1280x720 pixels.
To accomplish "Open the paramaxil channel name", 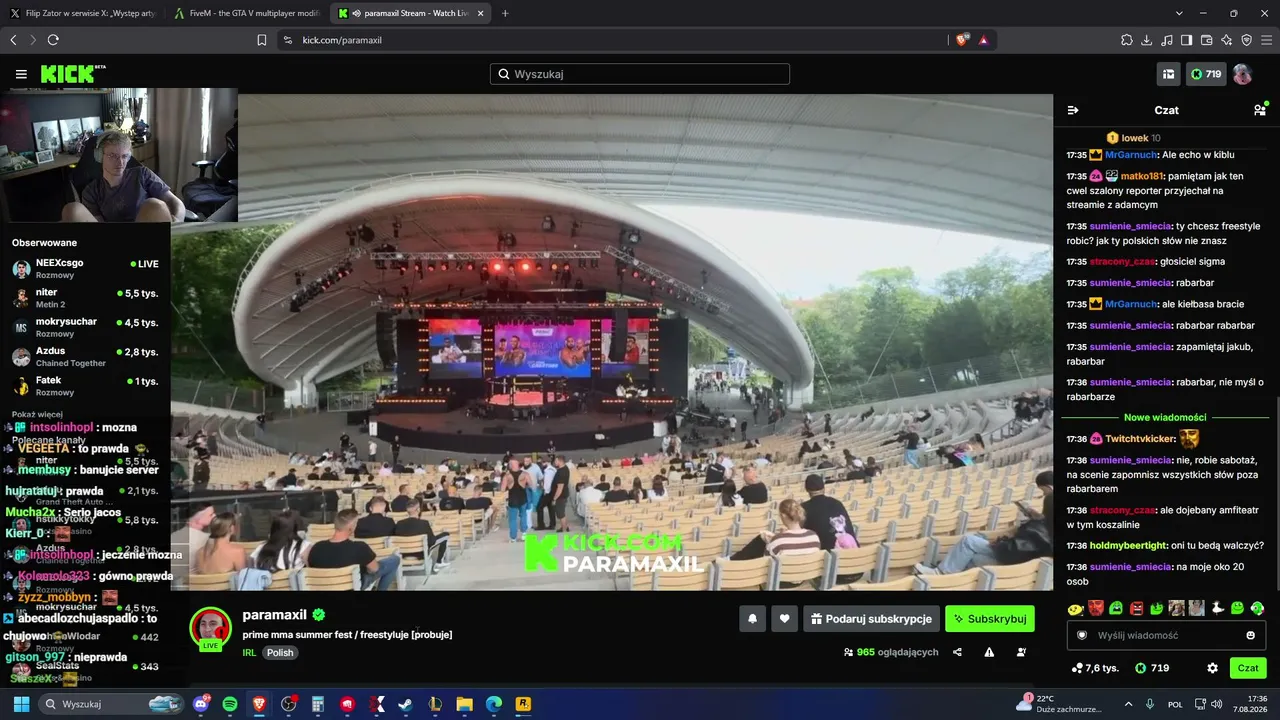I will point(274,615).
